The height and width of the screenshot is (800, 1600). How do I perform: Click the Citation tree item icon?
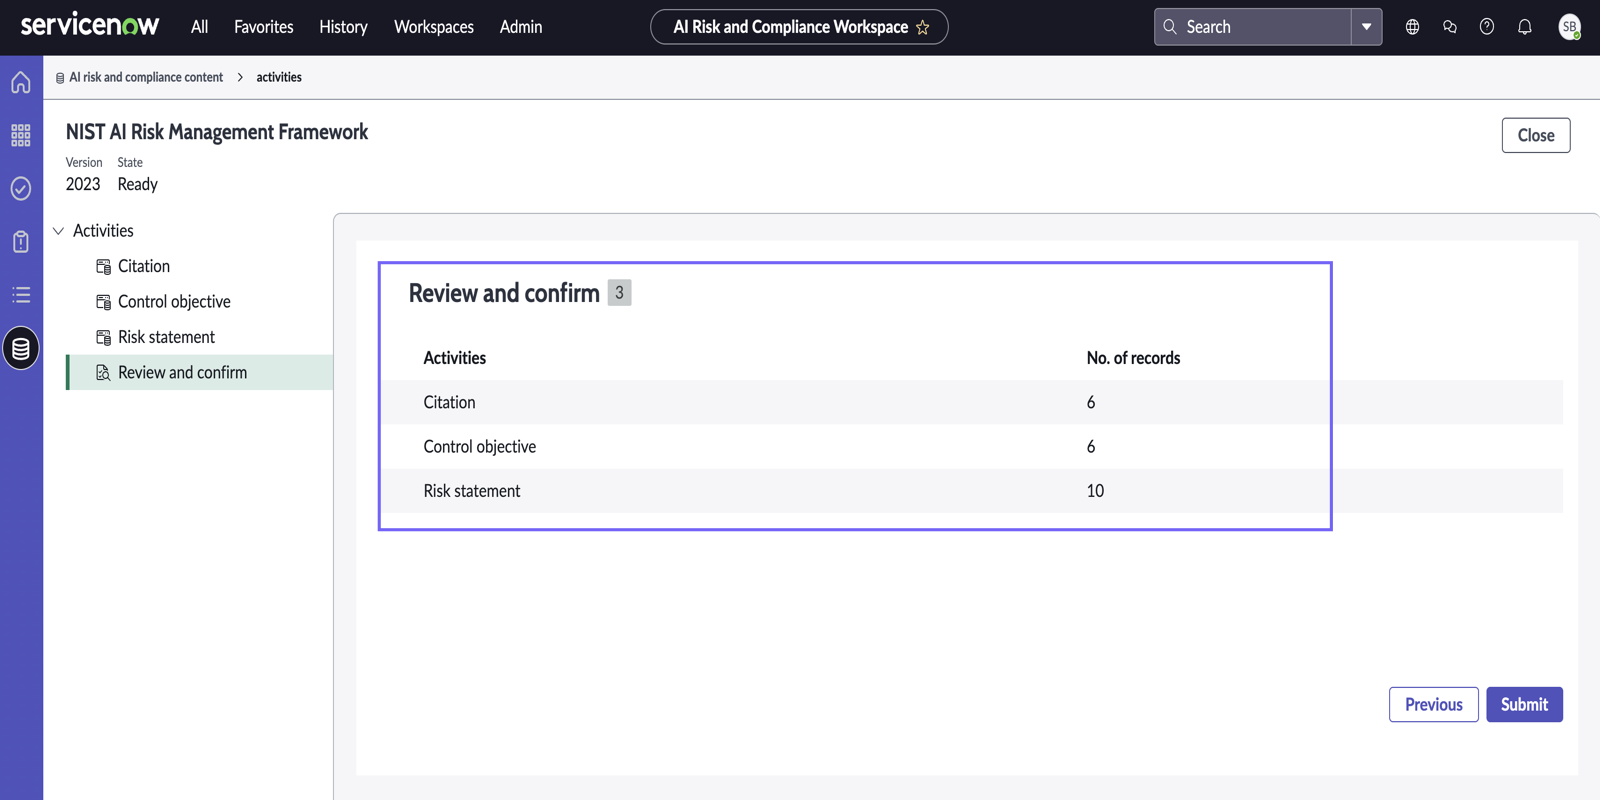[x=103, y=267]
